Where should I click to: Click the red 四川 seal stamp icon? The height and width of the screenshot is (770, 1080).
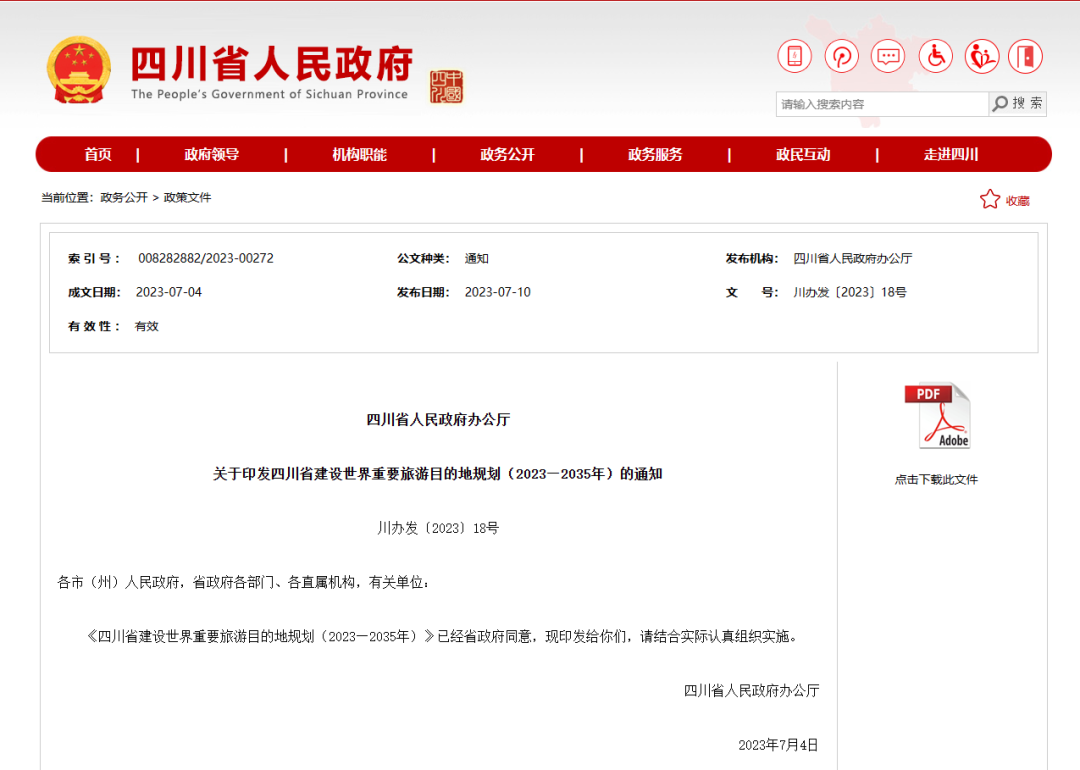point(447,87)
